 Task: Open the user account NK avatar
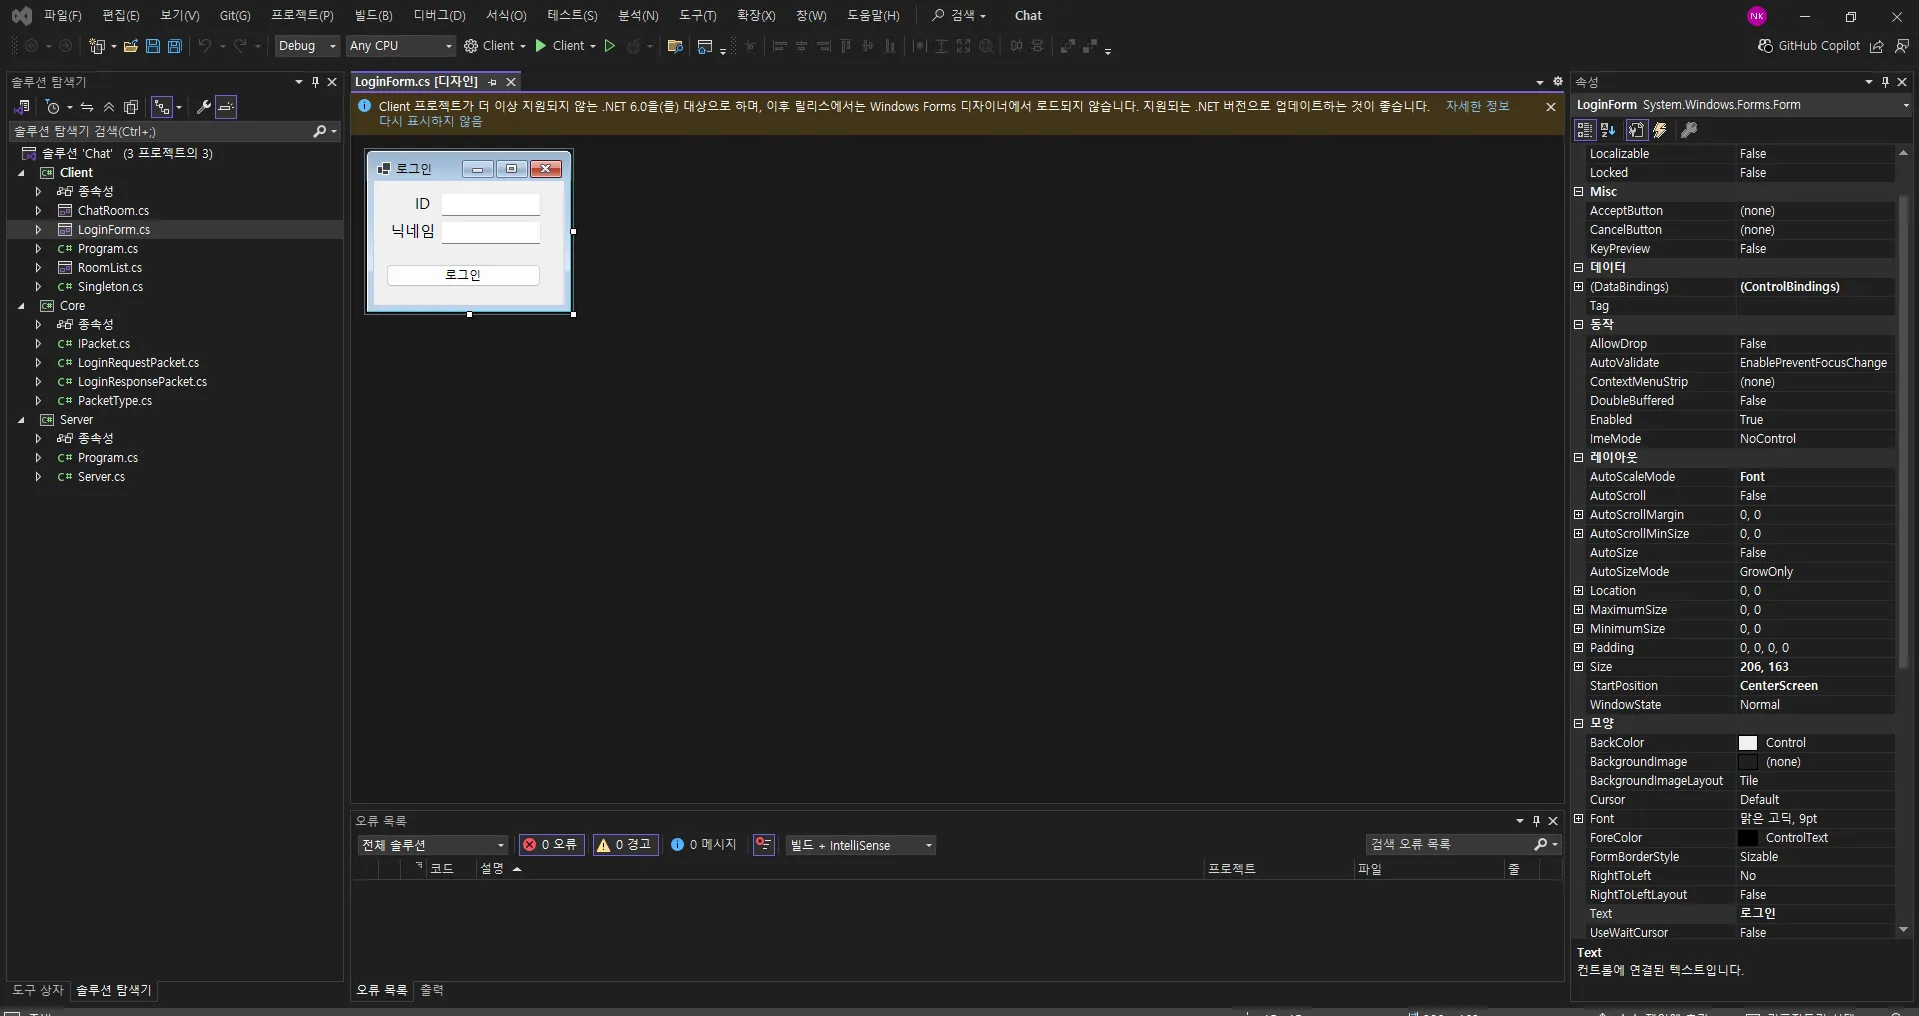[1757, 16]
